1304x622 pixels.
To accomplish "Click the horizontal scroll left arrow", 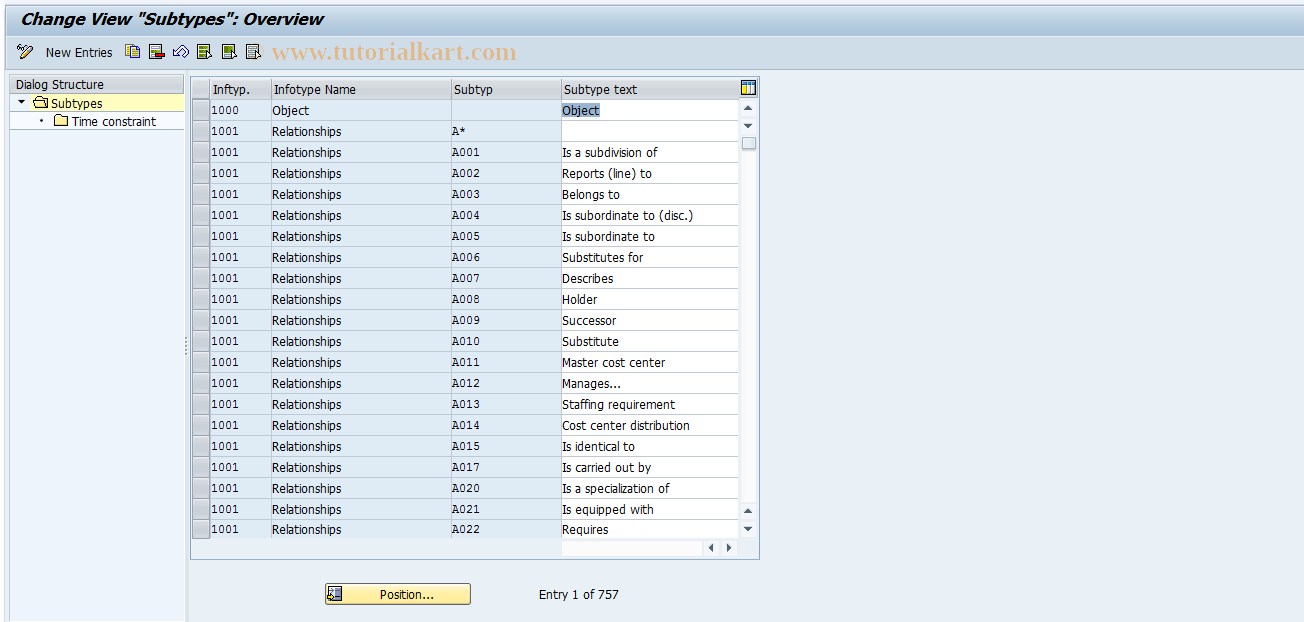I will (x=711, y=547).
